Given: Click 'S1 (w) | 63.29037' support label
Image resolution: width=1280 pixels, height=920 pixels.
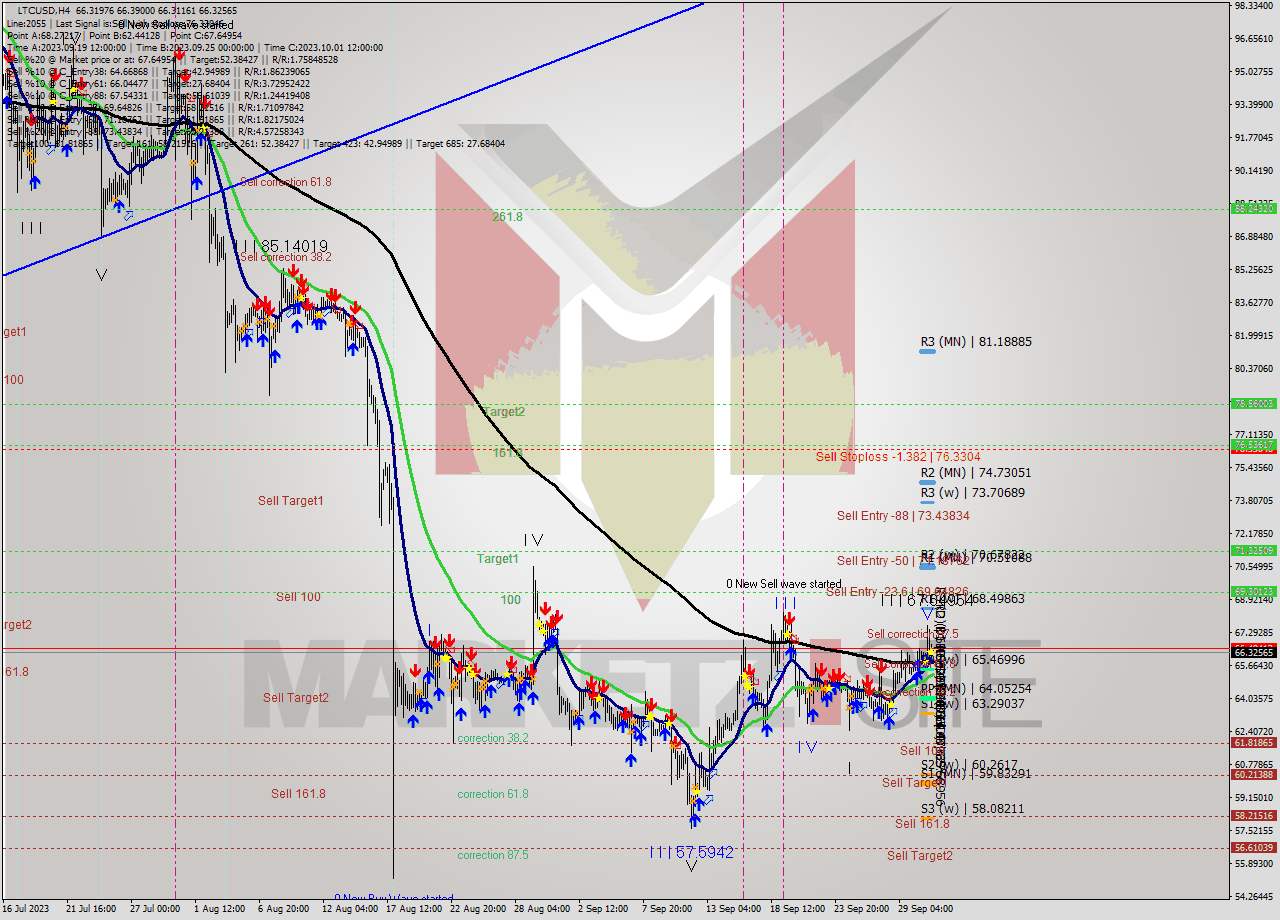Looking at the screenshot, I should coord(973,704).
